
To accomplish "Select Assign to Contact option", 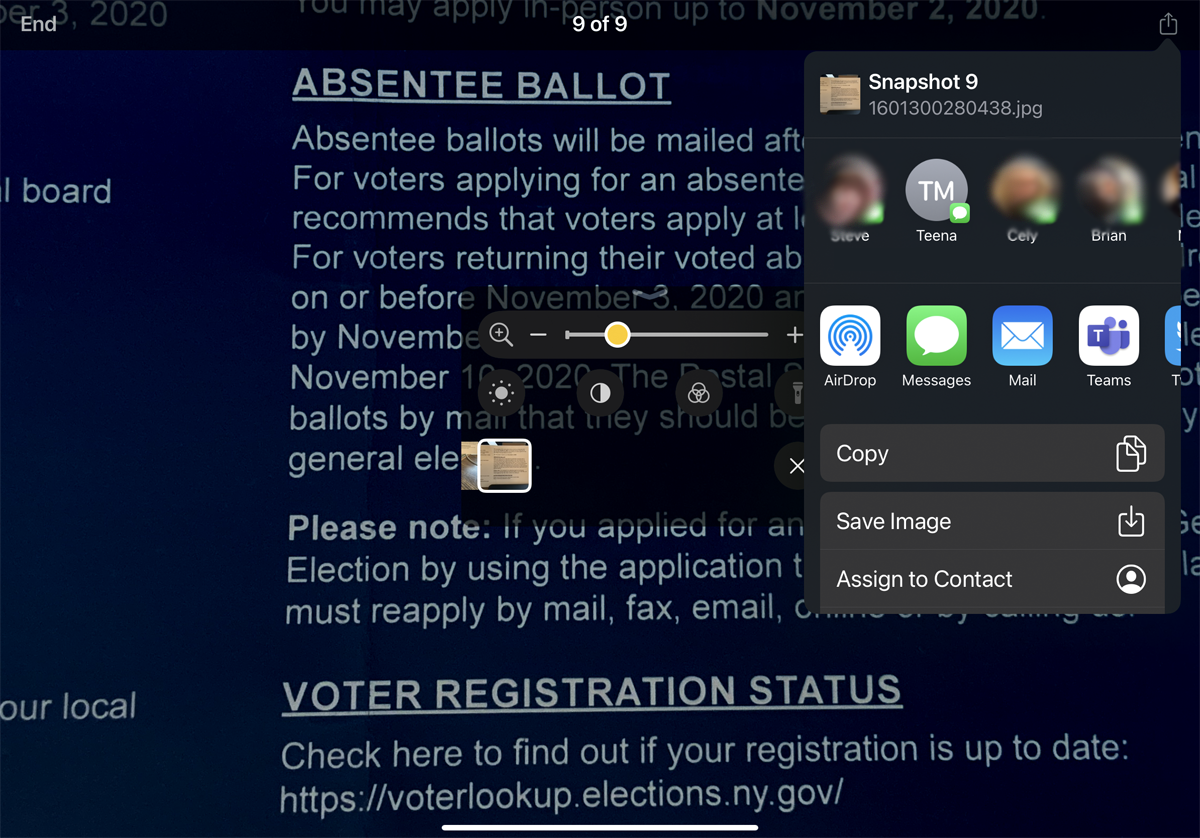I will click(x=992, y=579).
